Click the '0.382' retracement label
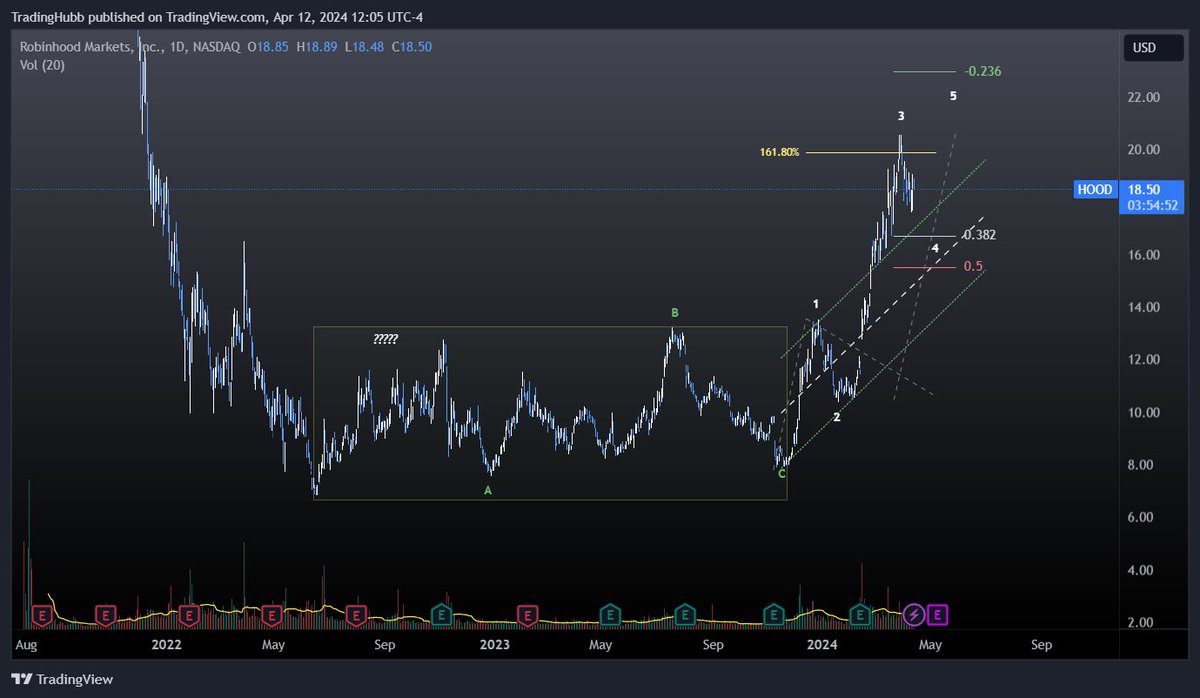 pyautogui.click(x=979, y=235)
